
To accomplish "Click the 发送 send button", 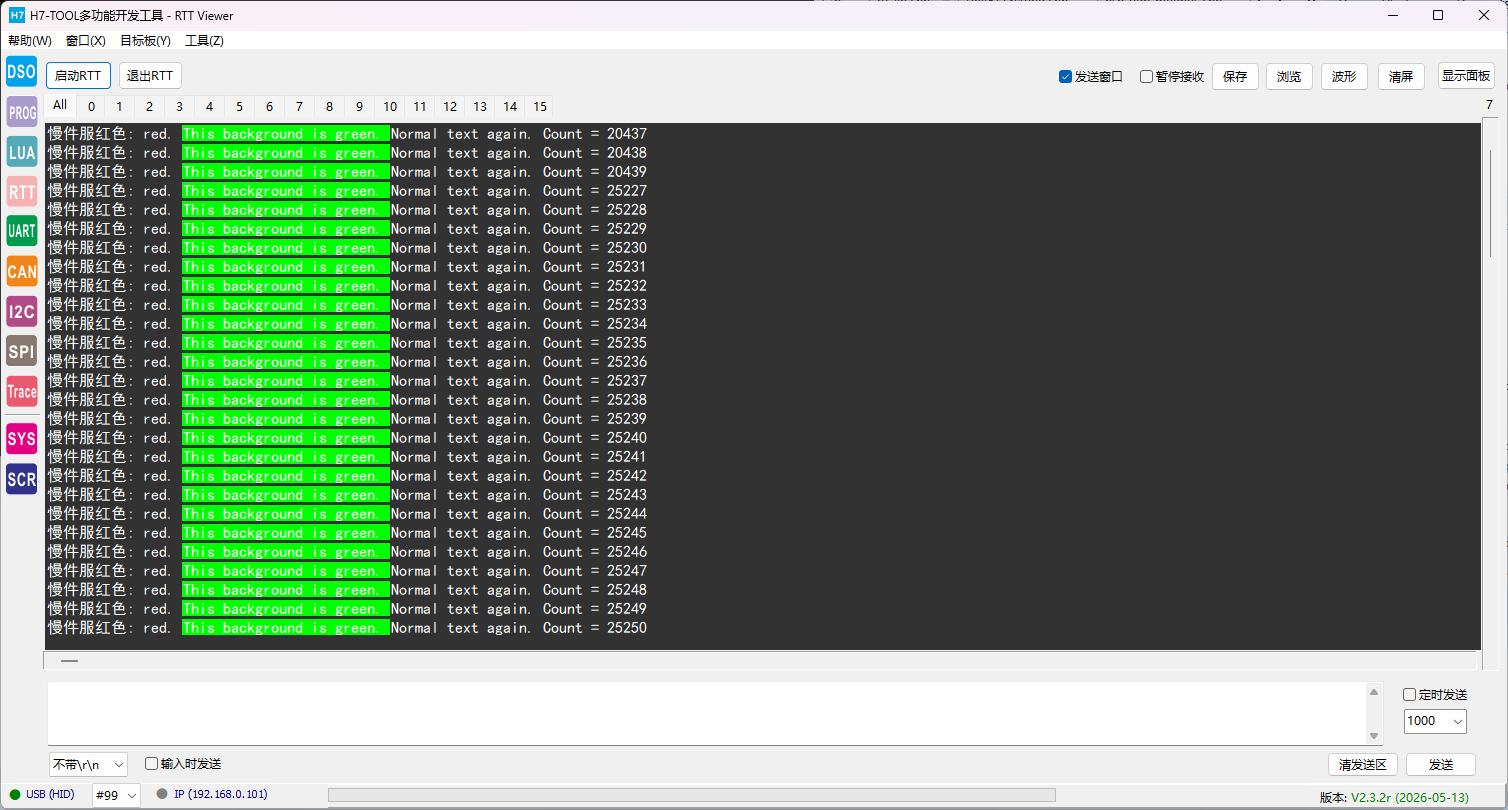I will (1441, 765).
